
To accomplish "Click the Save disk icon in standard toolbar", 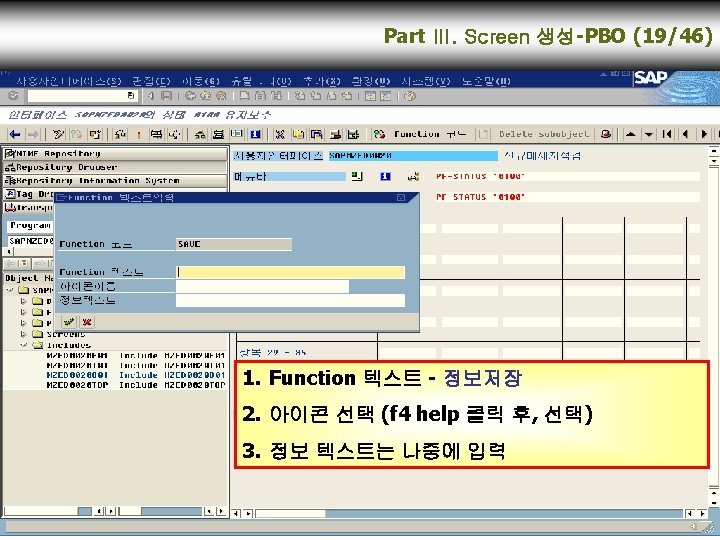I will click(x=166, y=96).
